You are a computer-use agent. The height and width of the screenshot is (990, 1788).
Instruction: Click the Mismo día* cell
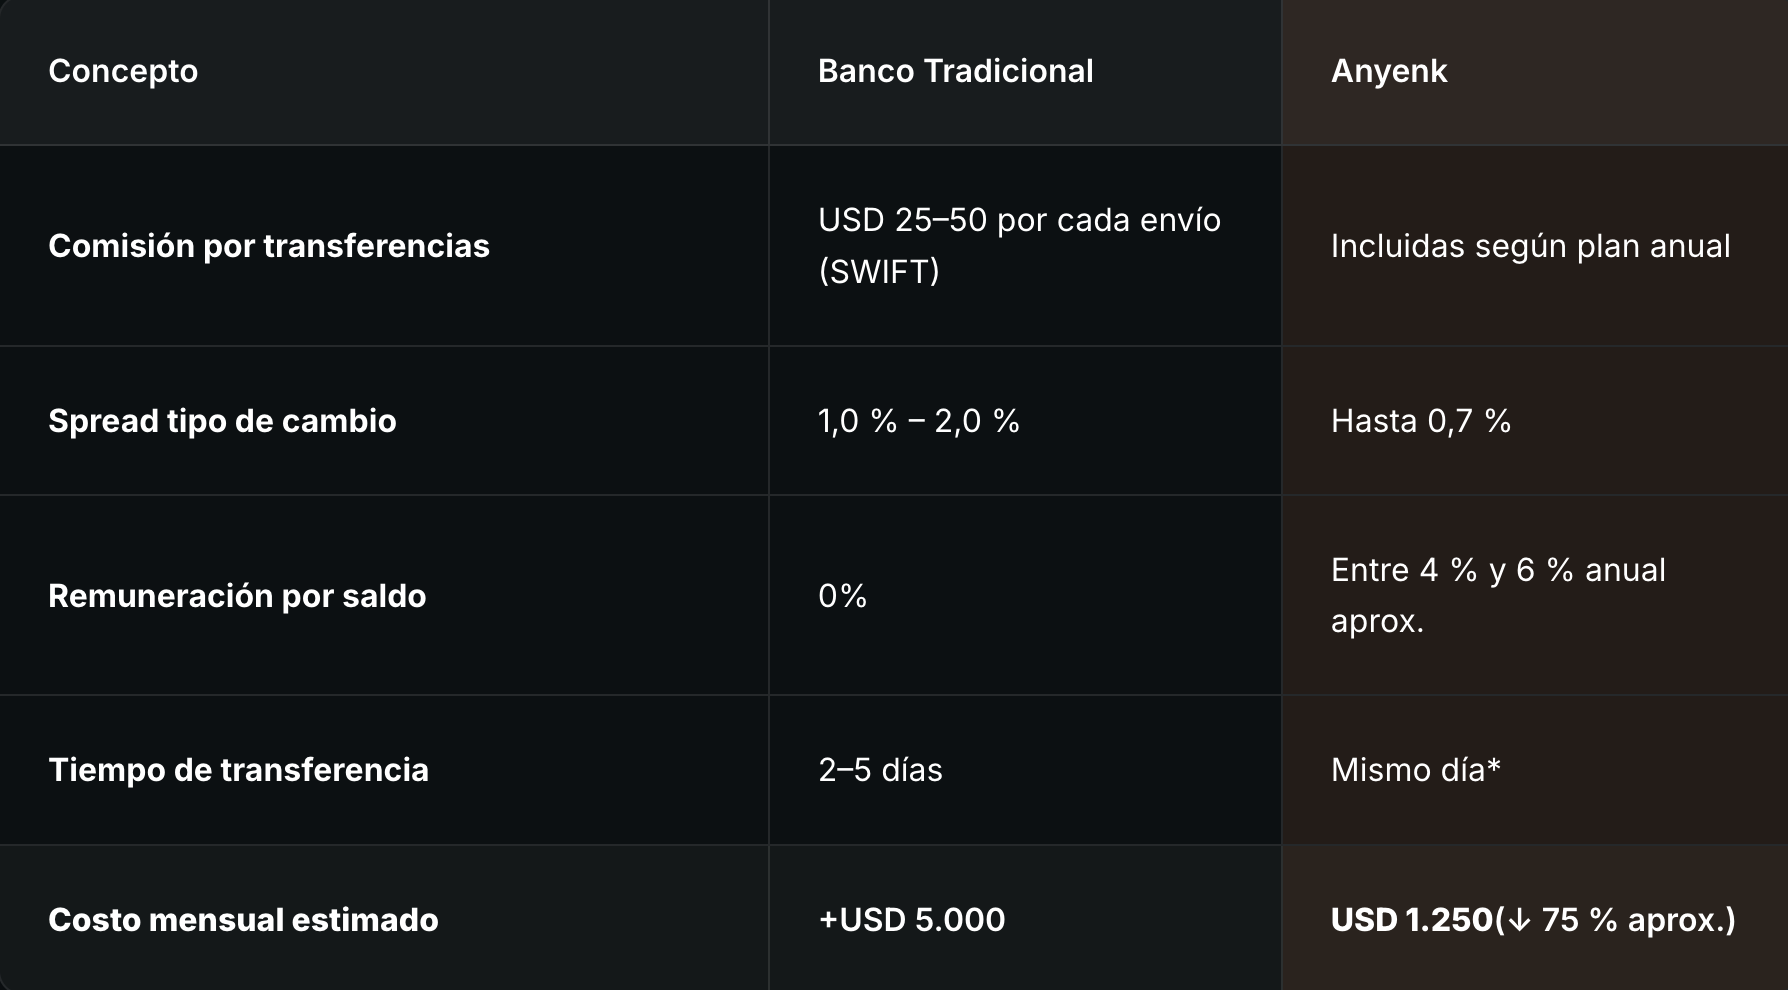pos(1415,770)
